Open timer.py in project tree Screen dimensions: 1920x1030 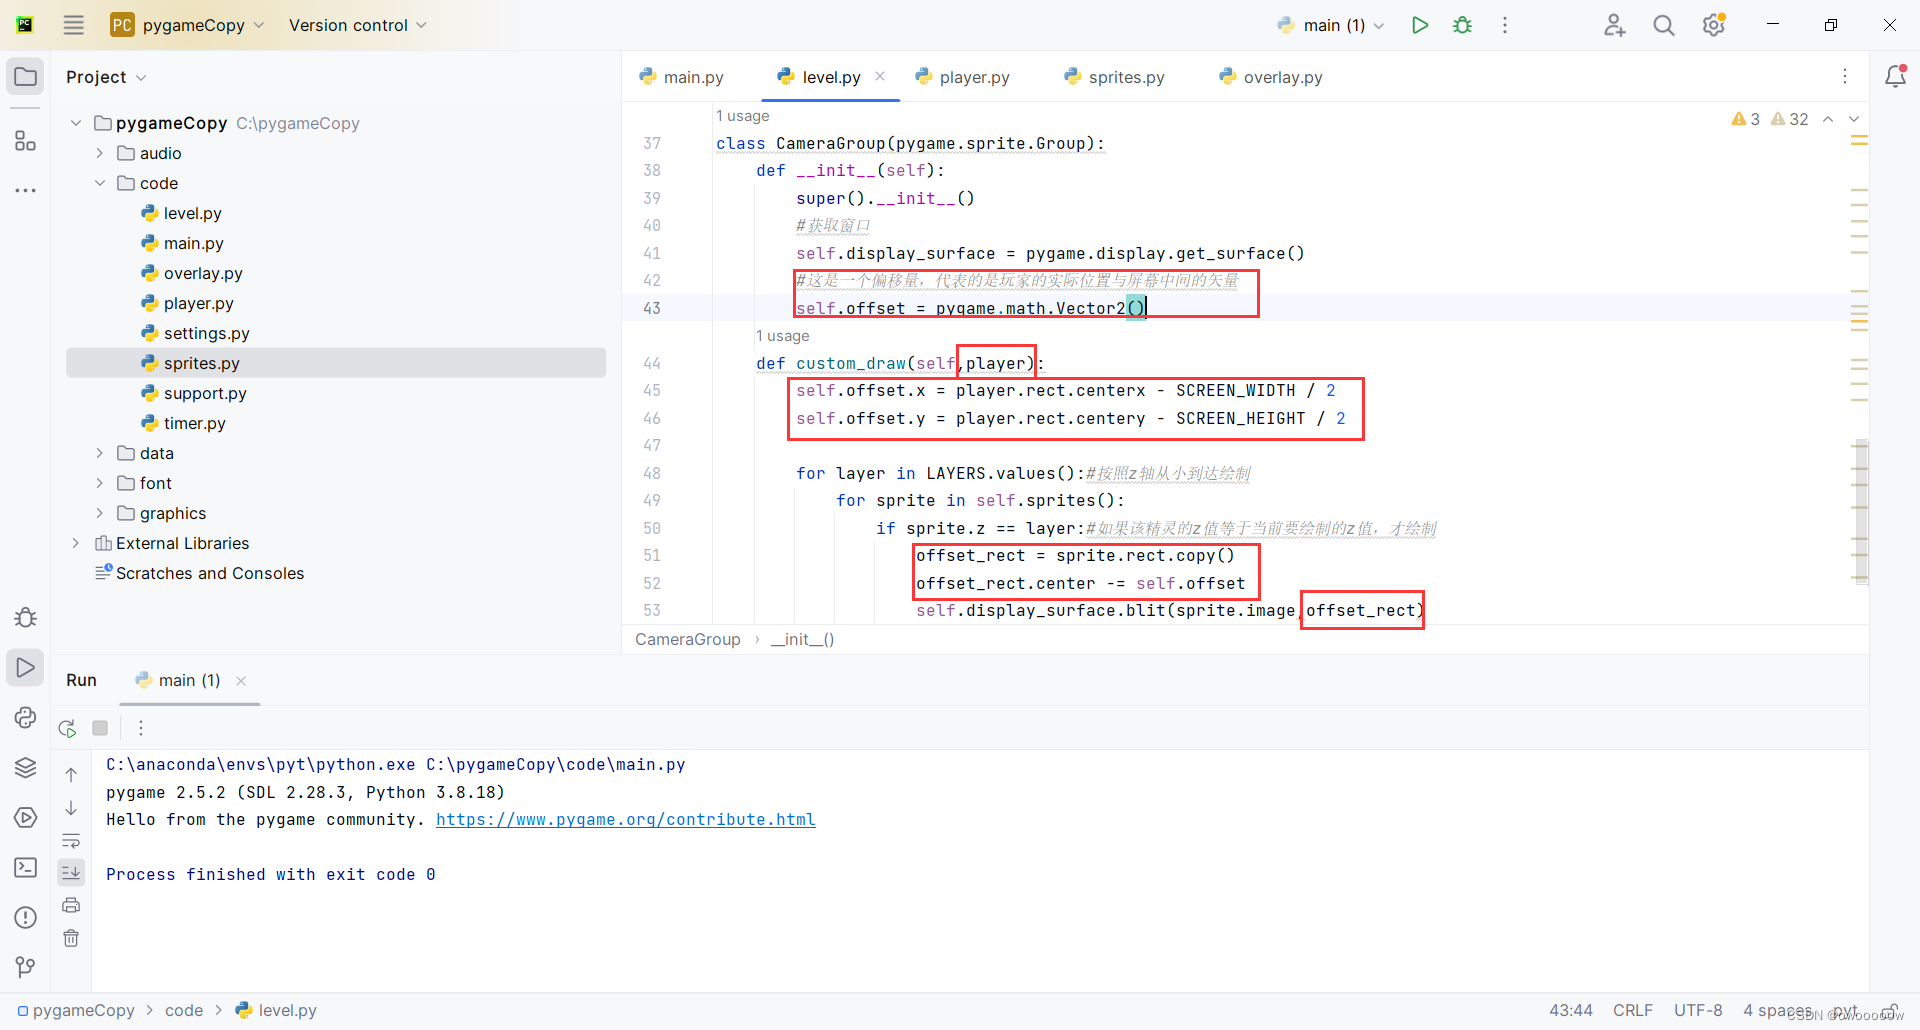(x=195, y=423)
